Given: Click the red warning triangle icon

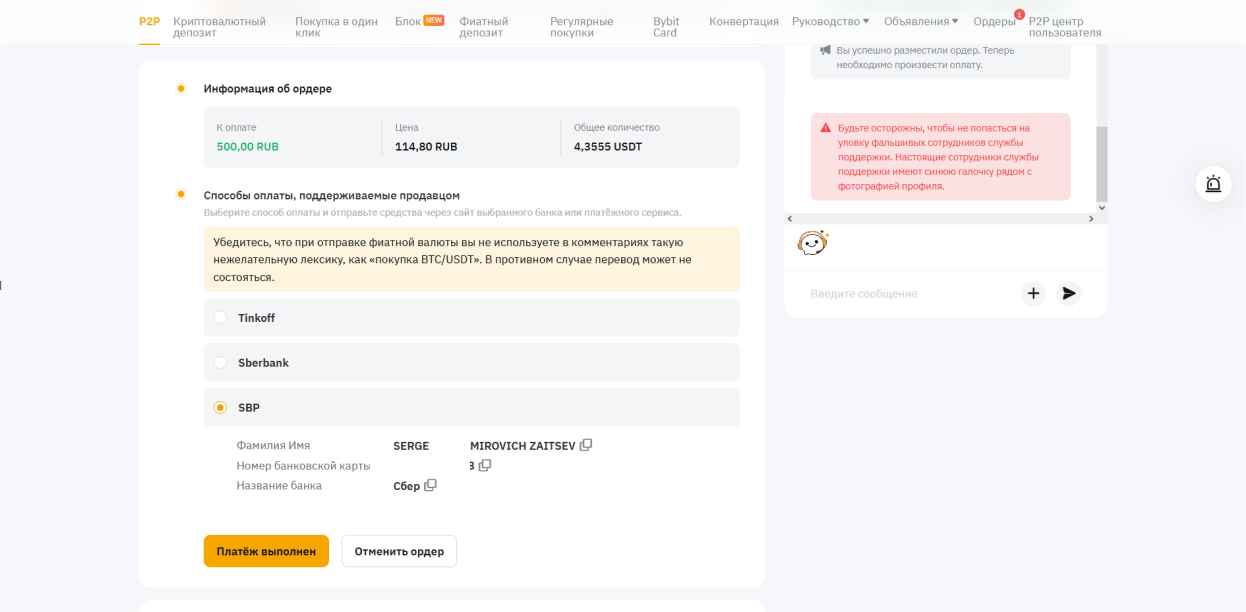Looking at the screenshot, I should click(826, 128).
